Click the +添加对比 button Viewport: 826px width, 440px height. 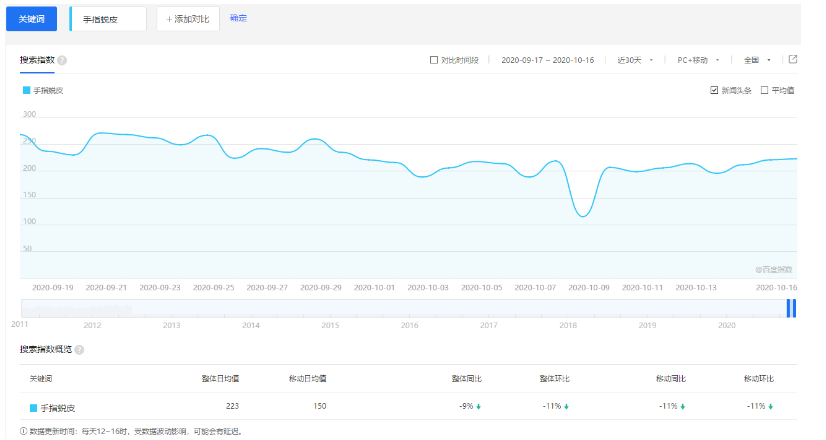pyautogui.click(x=188, y=19)
